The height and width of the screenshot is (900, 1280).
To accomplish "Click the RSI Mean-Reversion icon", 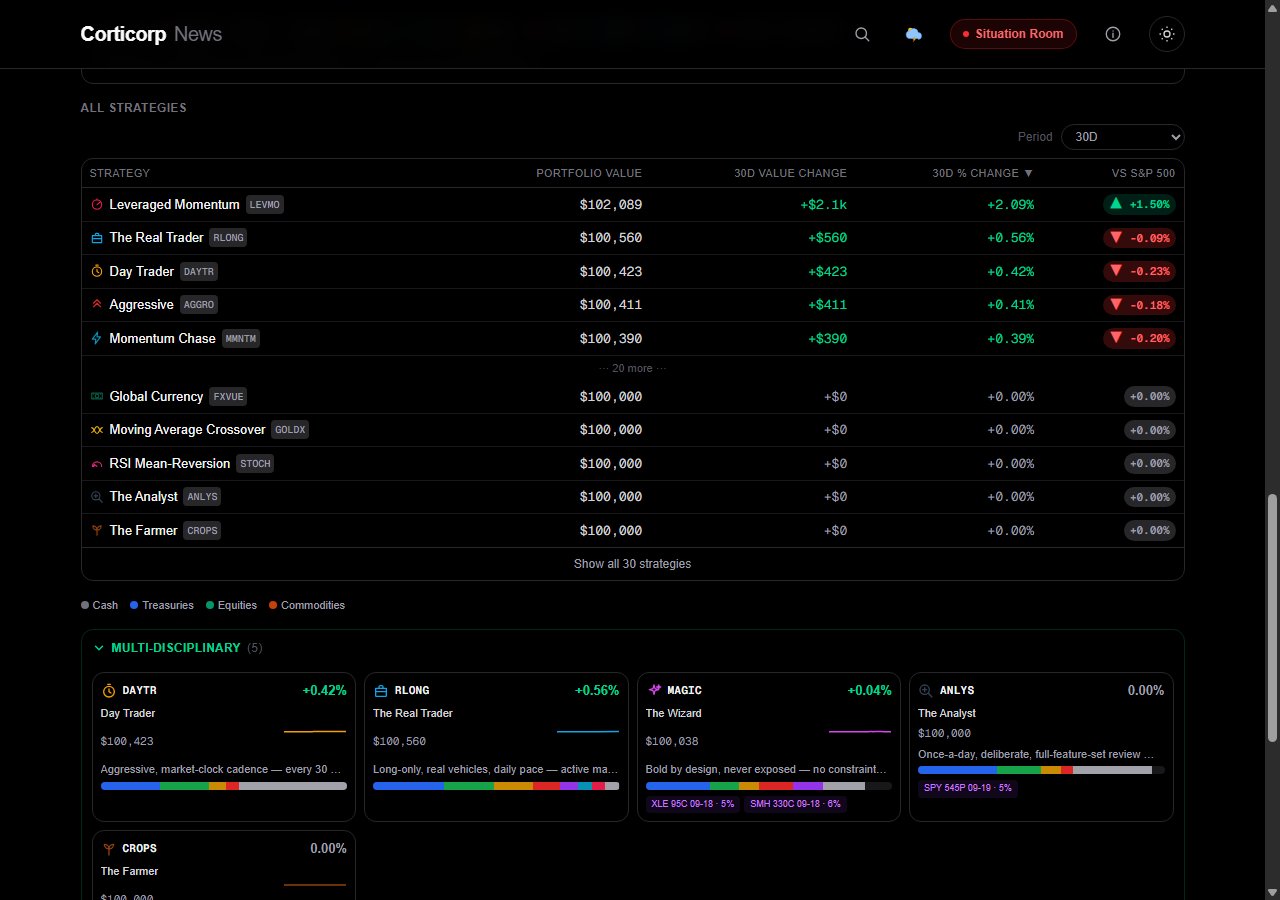I will [97, 464].
